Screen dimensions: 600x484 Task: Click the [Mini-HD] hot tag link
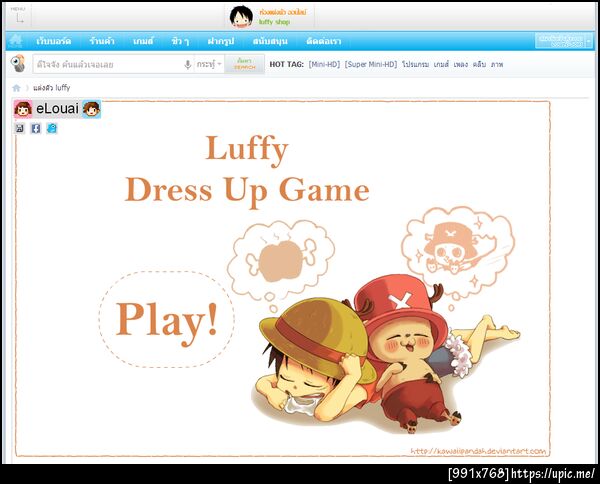pyautogui.click(x=324, y=64)
